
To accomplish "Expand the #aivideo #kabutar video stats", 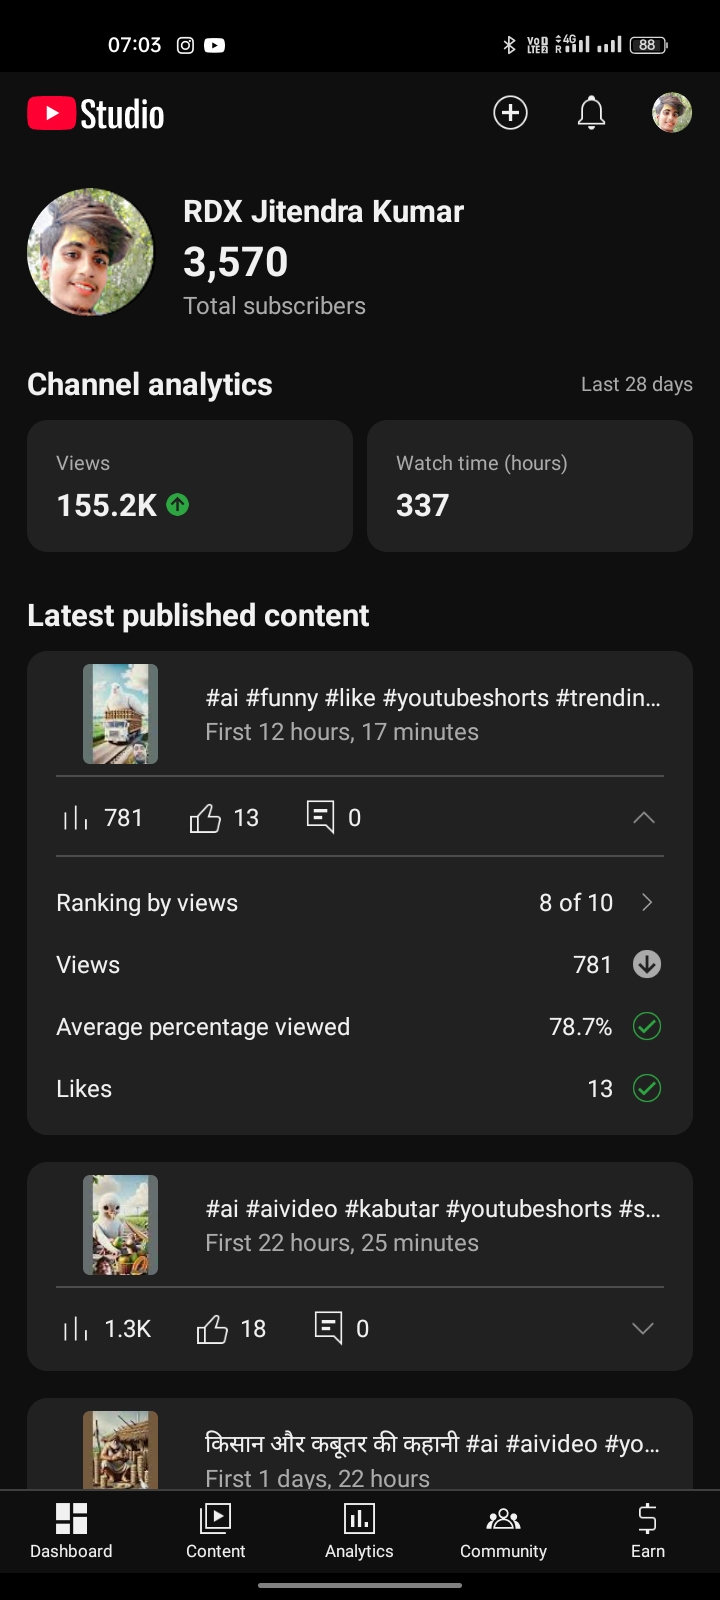I will [x=643, y=1328].
